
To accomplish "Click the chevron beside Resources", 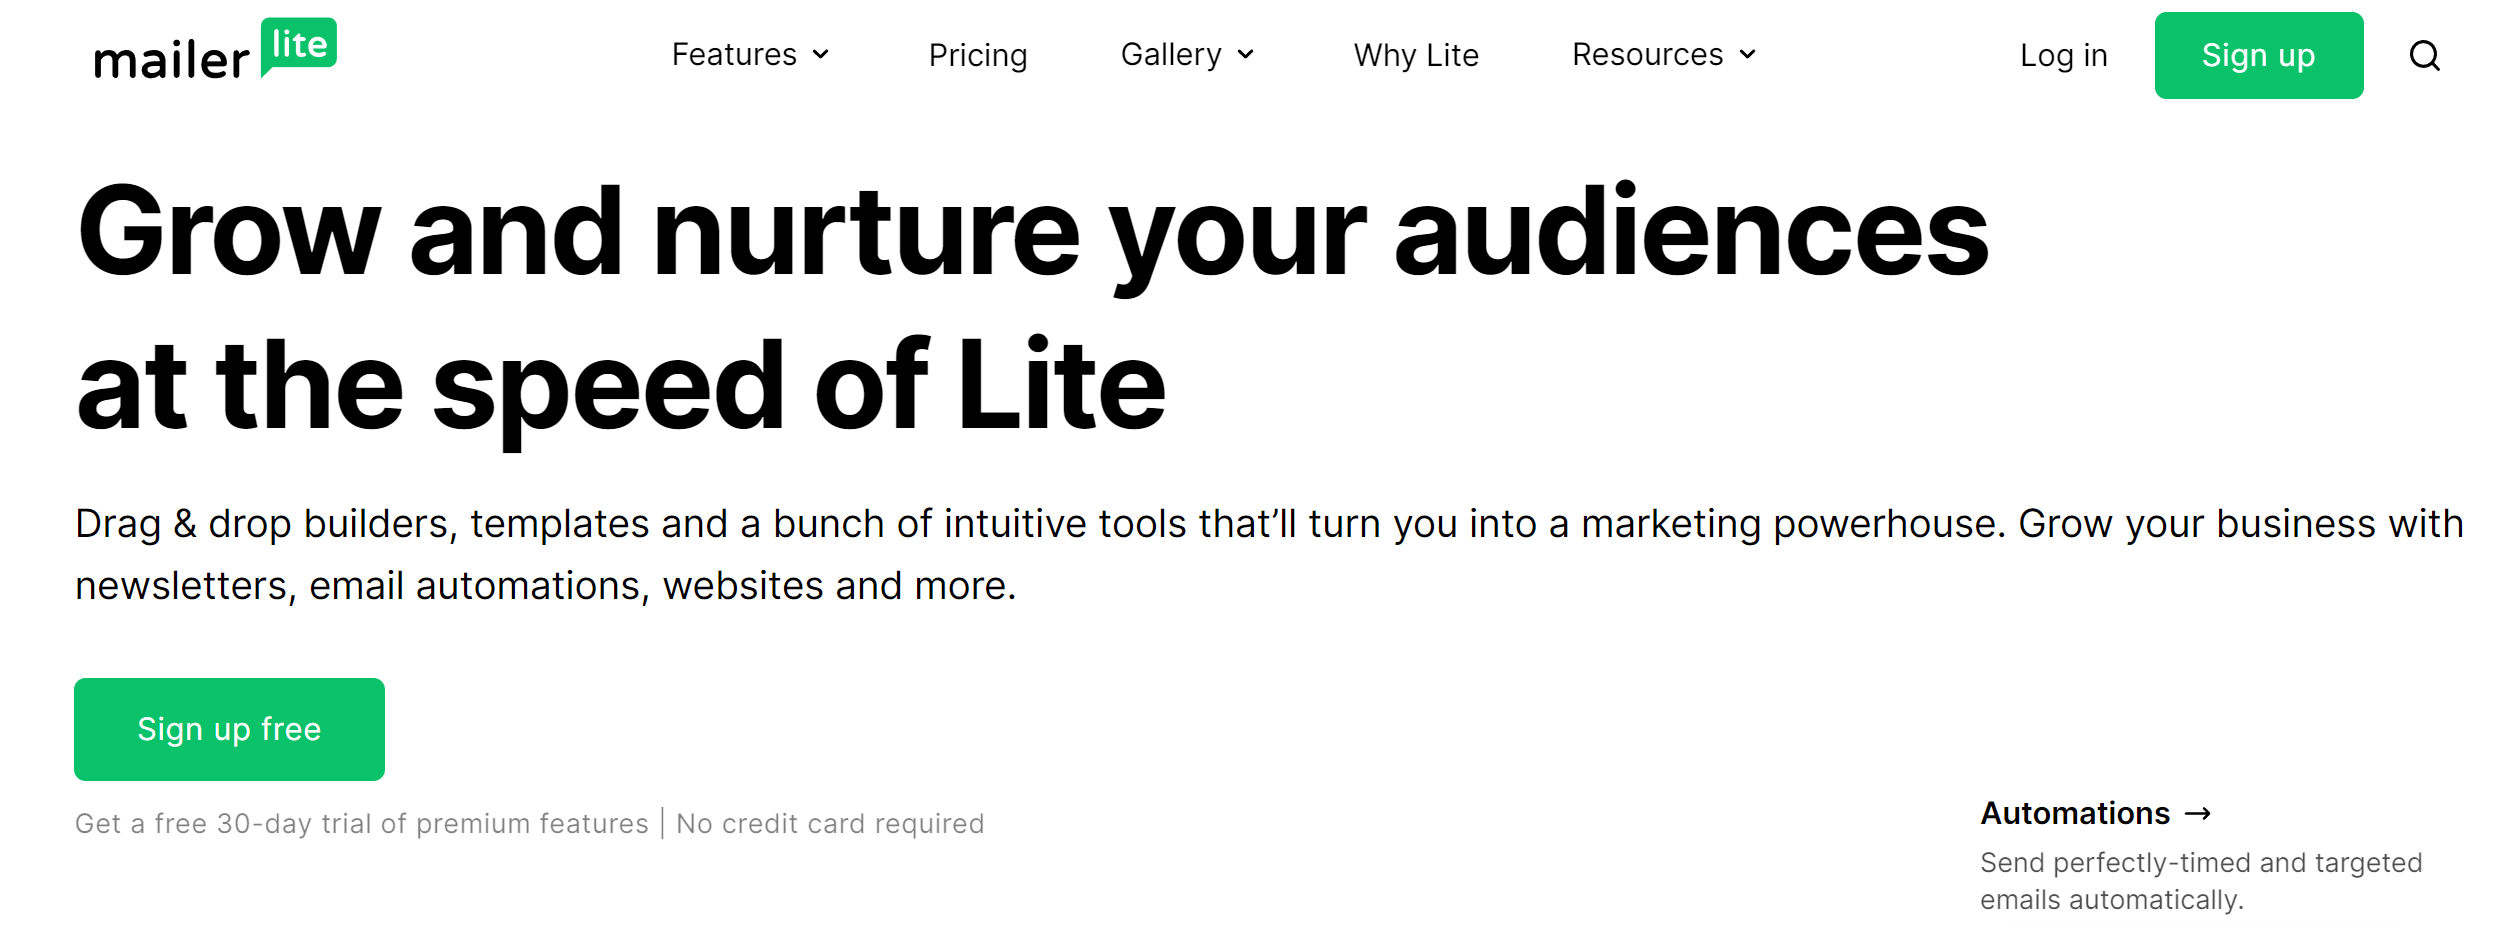I will point(1748,57).
